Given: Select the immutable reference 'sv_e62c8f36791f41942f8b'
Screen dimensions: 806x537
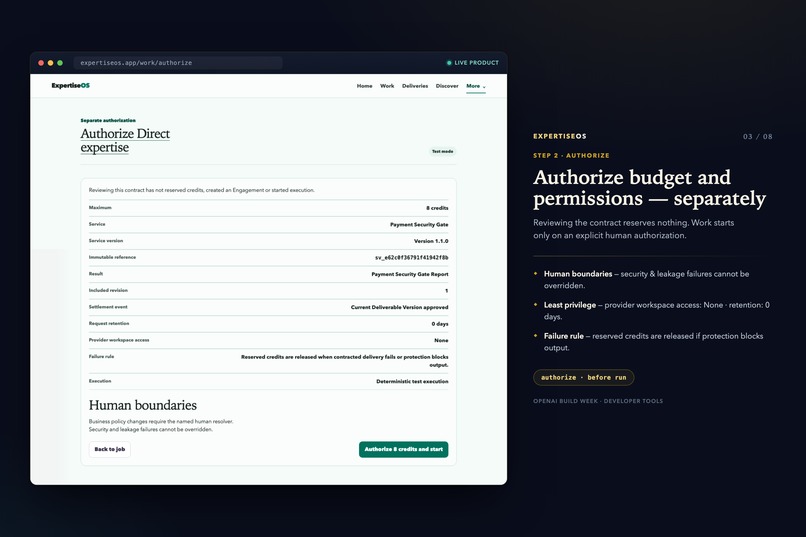Looking at the screenshot, I should 411,257.
